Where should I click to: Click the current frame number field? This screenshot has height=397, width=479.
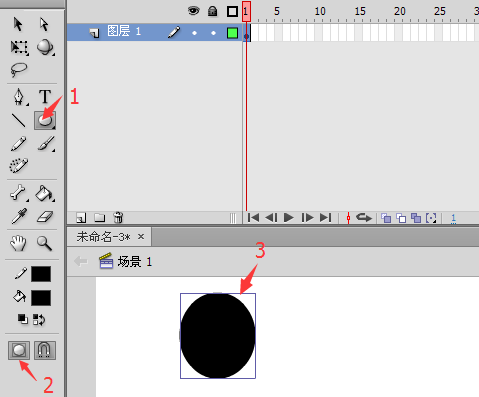(x=453, y=218)
